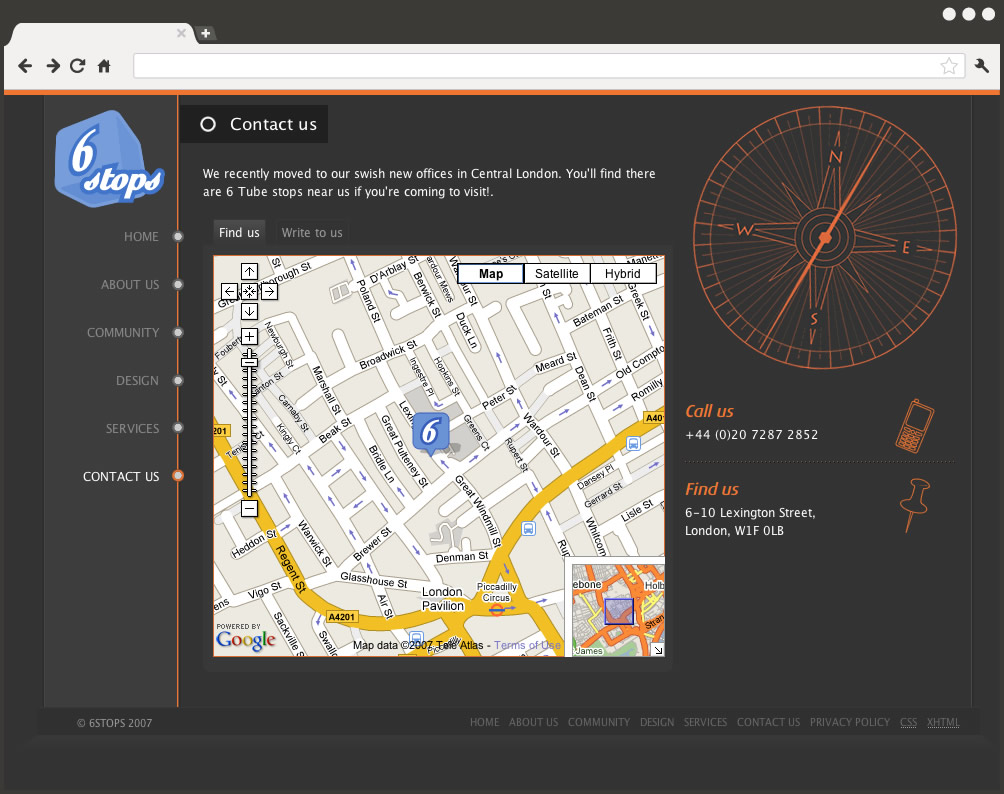Image resolution: width=1004 pixels, height=794 pixels.
Task: Pan the map right with arrow
Action: click(269, 291)
